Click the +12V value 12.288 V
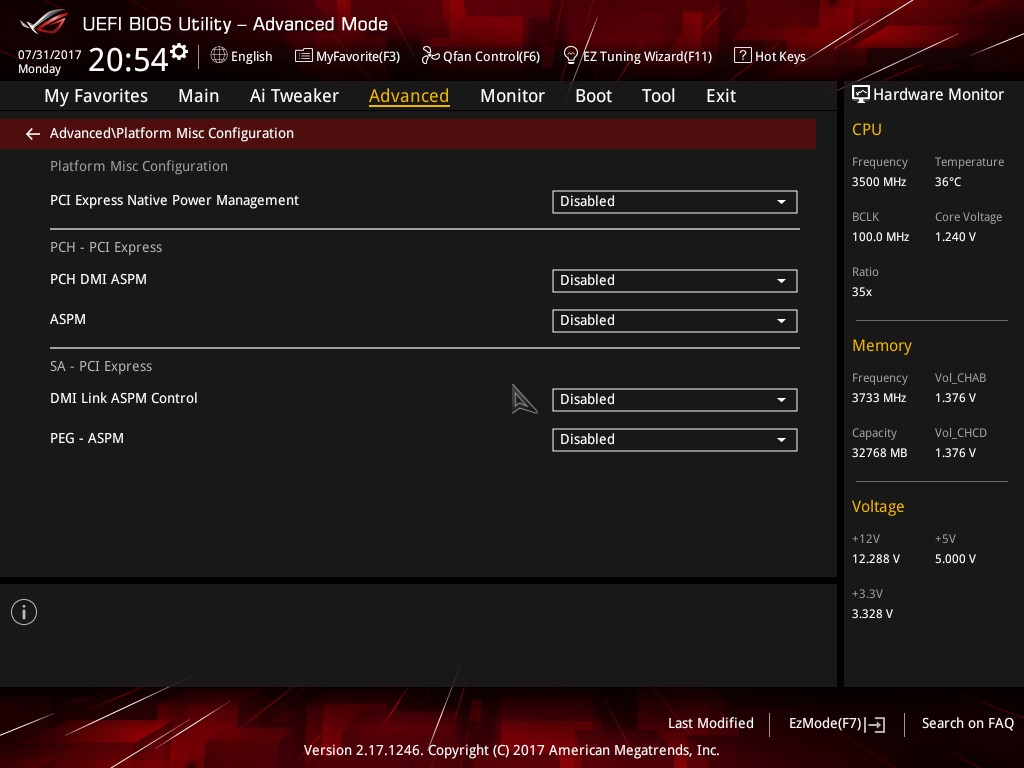This screenshot has width=1024, height=768. [876, 559]
